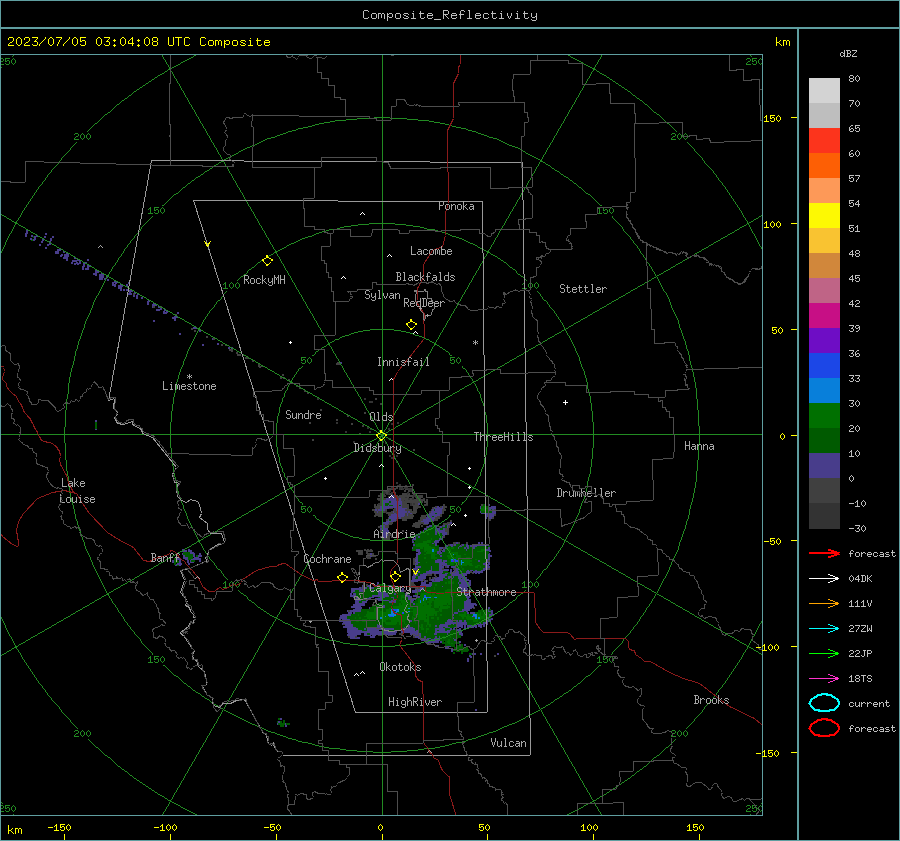
Task: Click the radar echo patch near Banff
Action: click(189, 556)
